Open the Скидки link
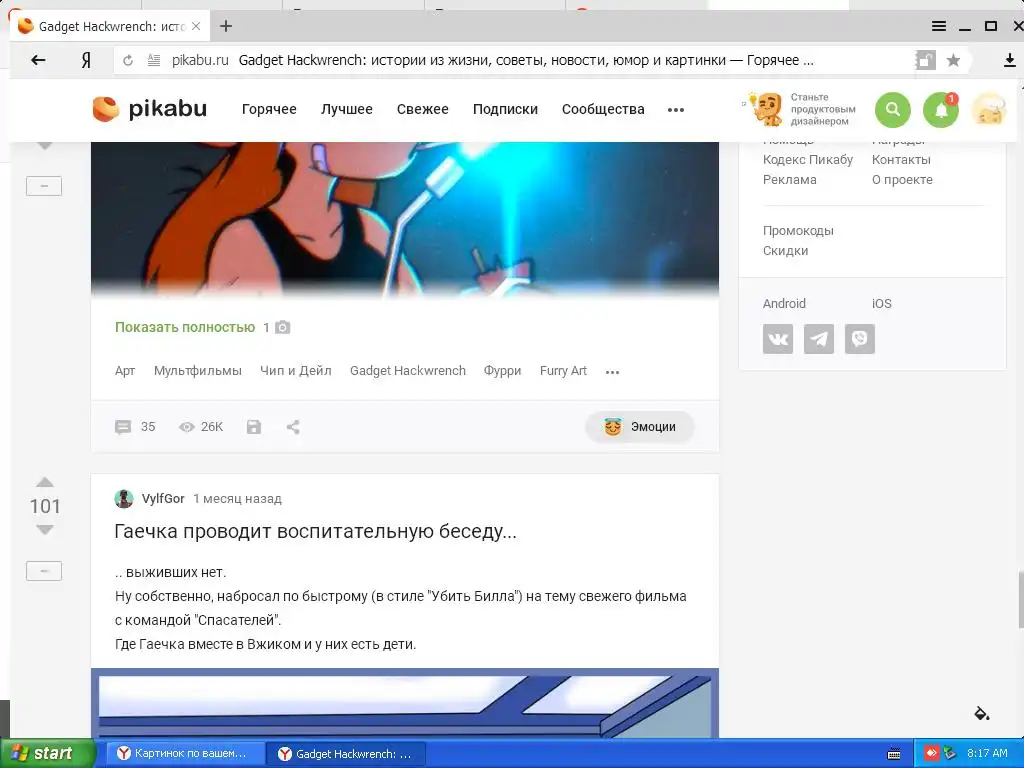The width and height of the screenshot is (1024, 768). (x=786, y=251)
